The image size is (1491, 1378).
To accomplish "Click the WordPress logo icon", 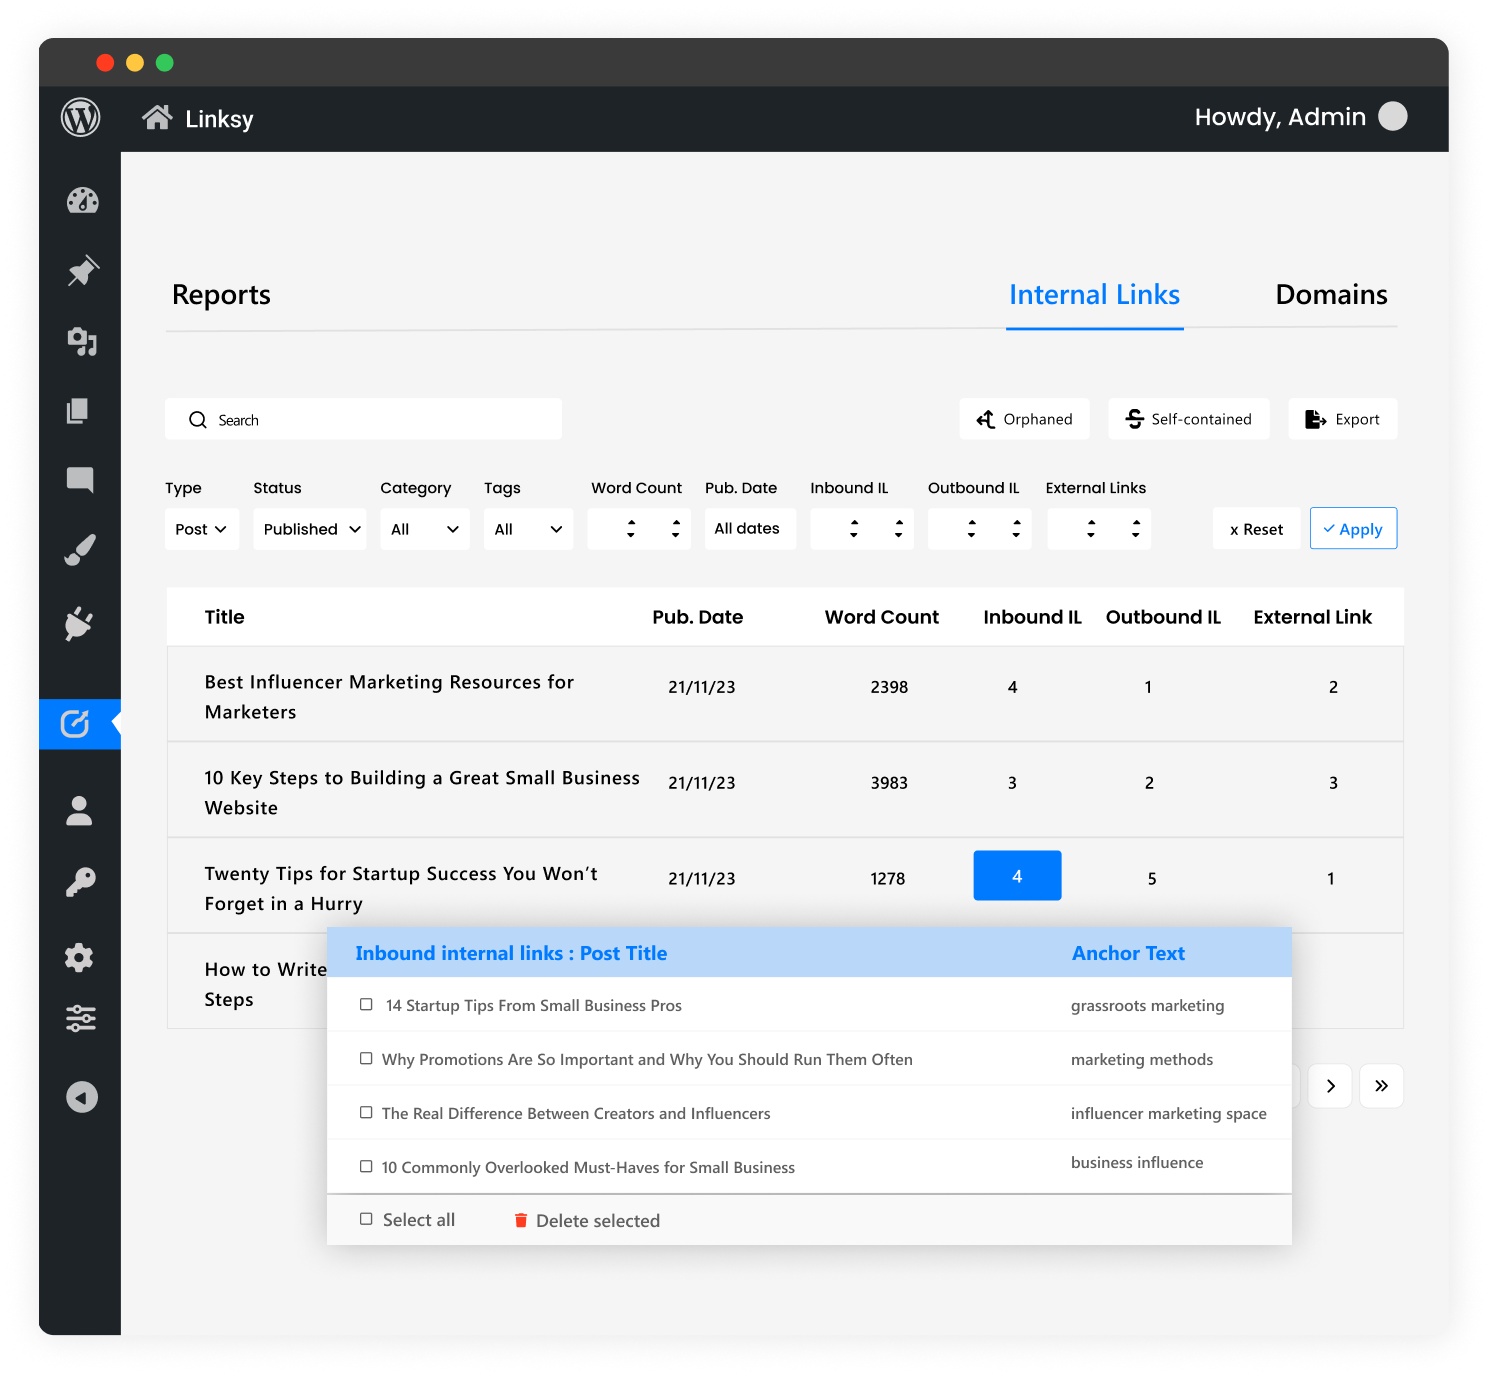I will (x=80, y=118).
